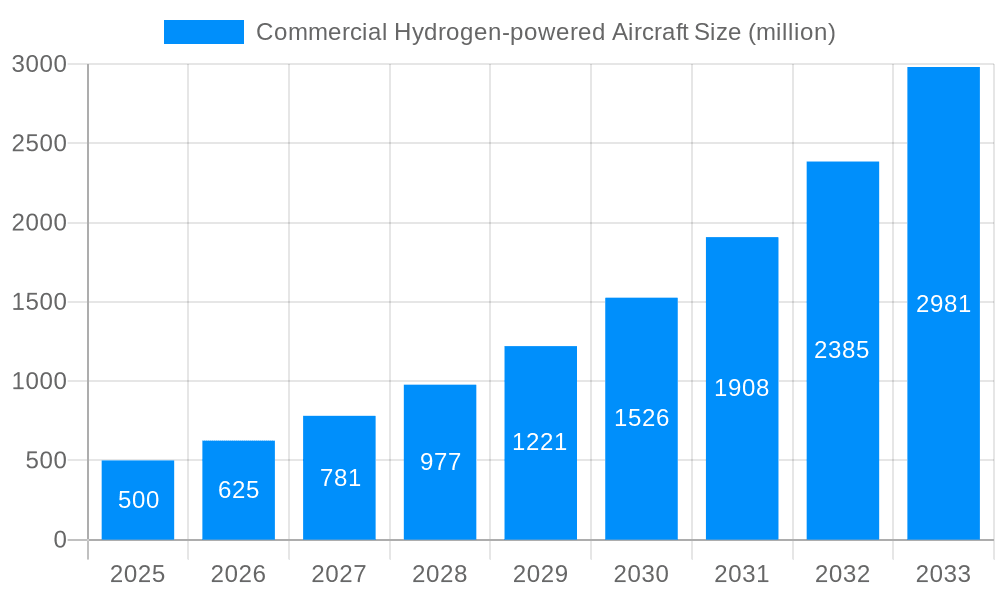This screenshot has height=600, width=1000.
Task: Select the 2029 bar showing 1221
Action: [x=541, y=440]
